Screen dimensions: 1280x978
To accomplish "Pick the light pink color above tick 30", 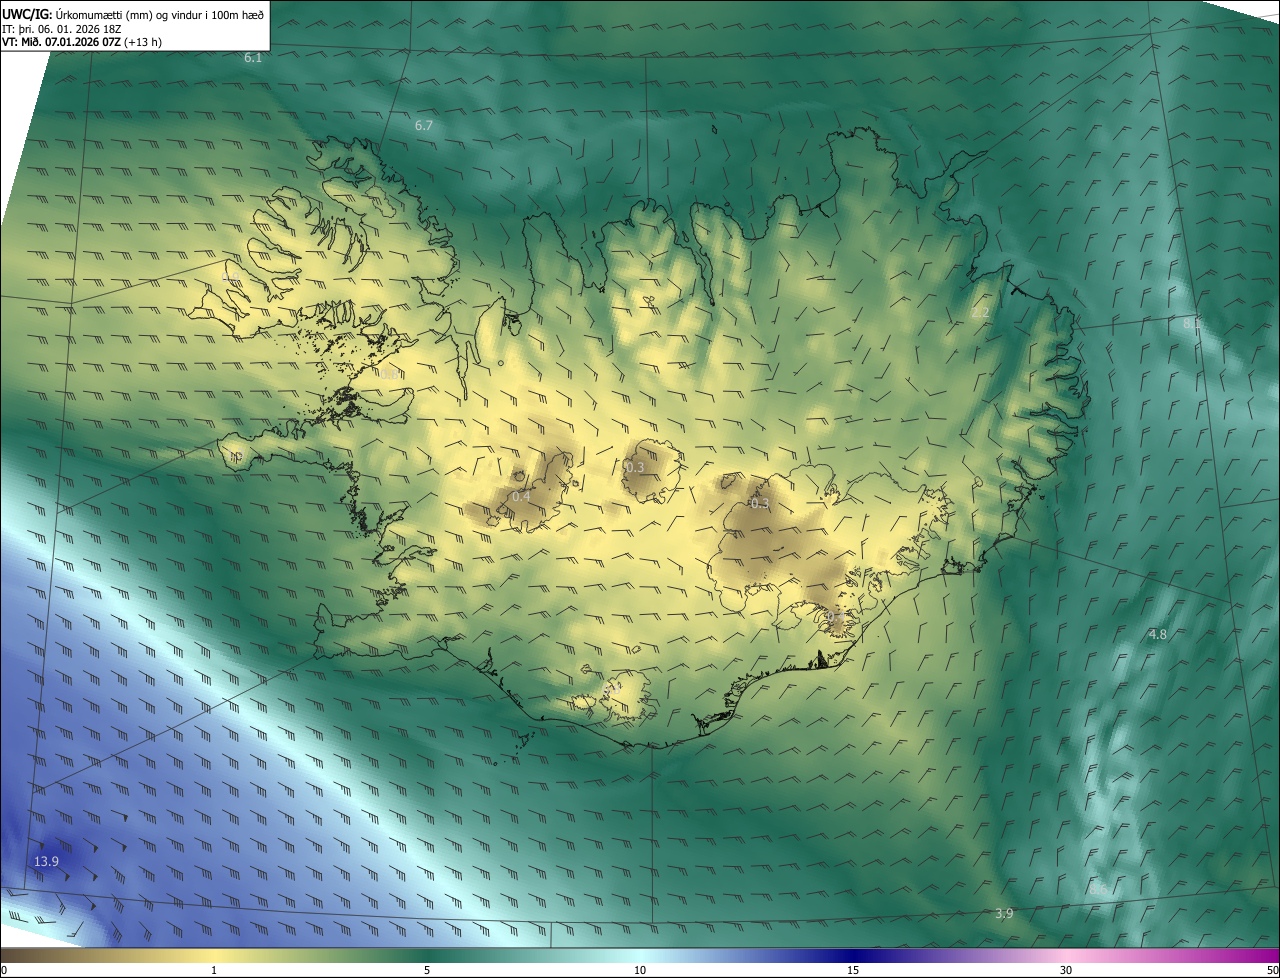I will click(x=1066, y=955).
